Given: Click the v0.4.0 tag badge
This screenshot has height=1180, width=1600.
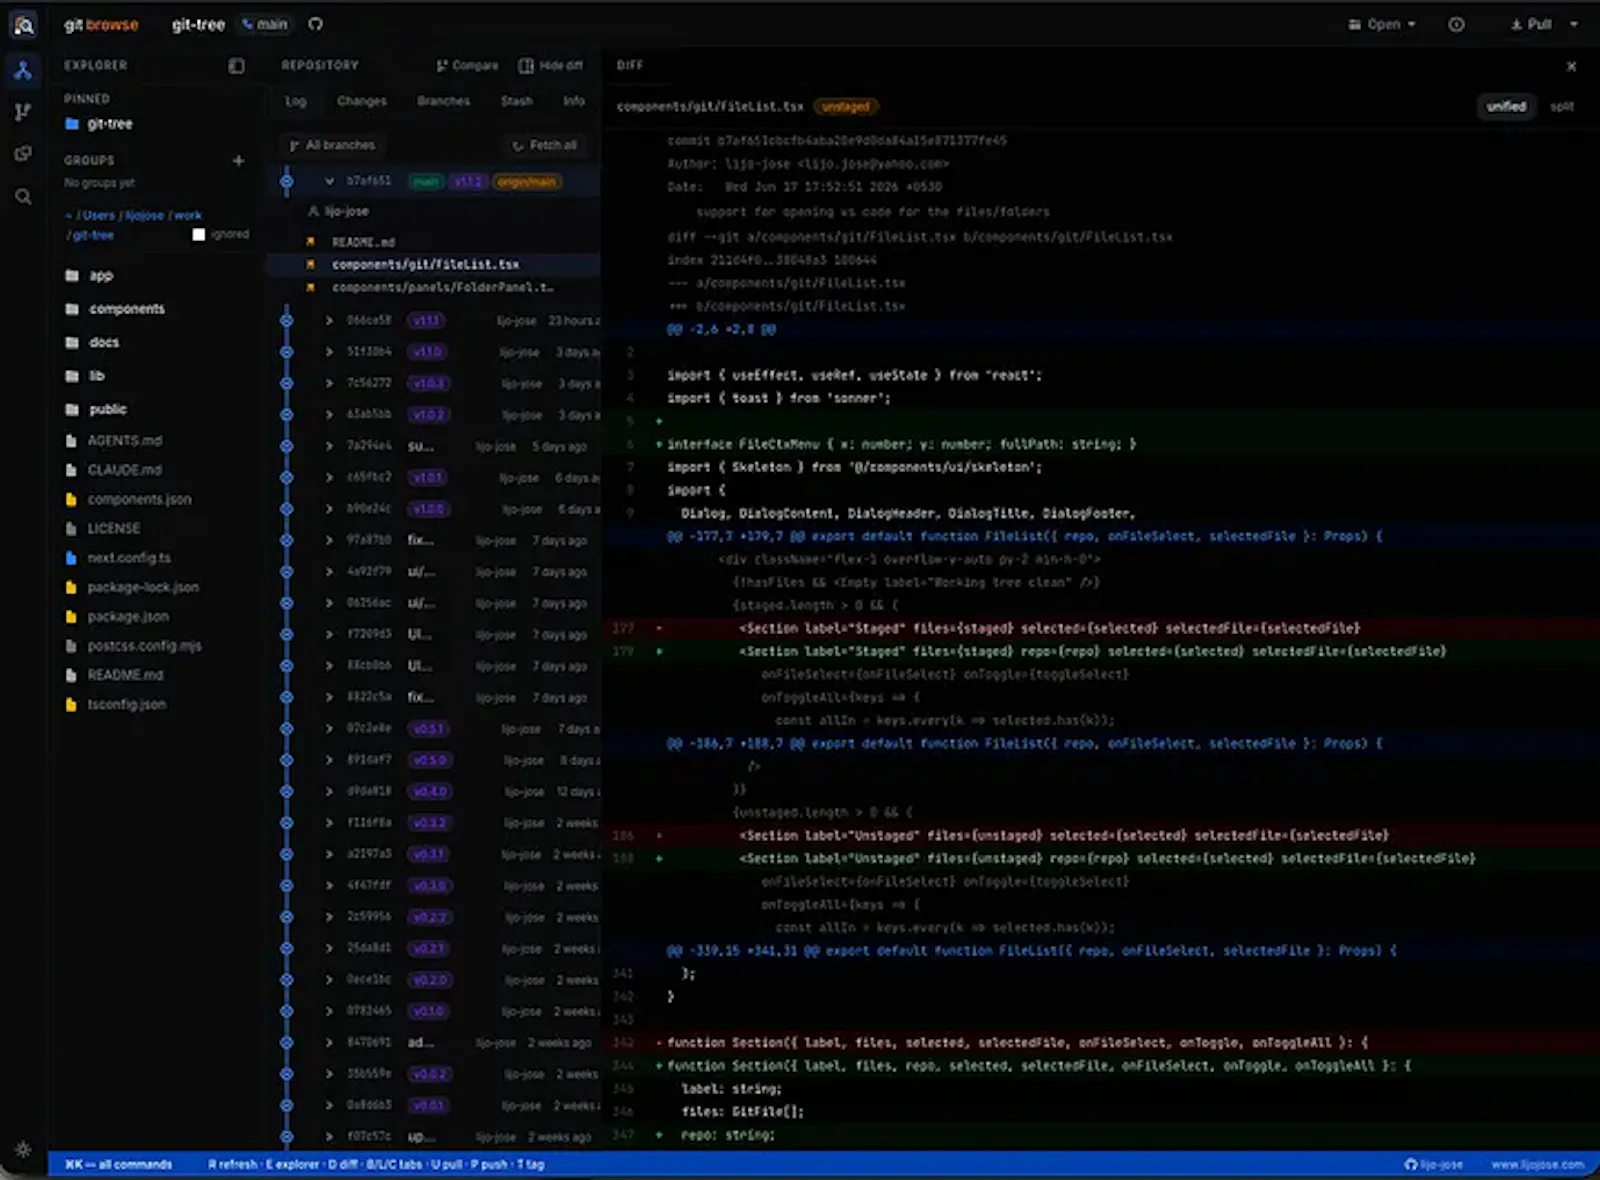Looking at the screenshot, I should (x=430, y=792).
